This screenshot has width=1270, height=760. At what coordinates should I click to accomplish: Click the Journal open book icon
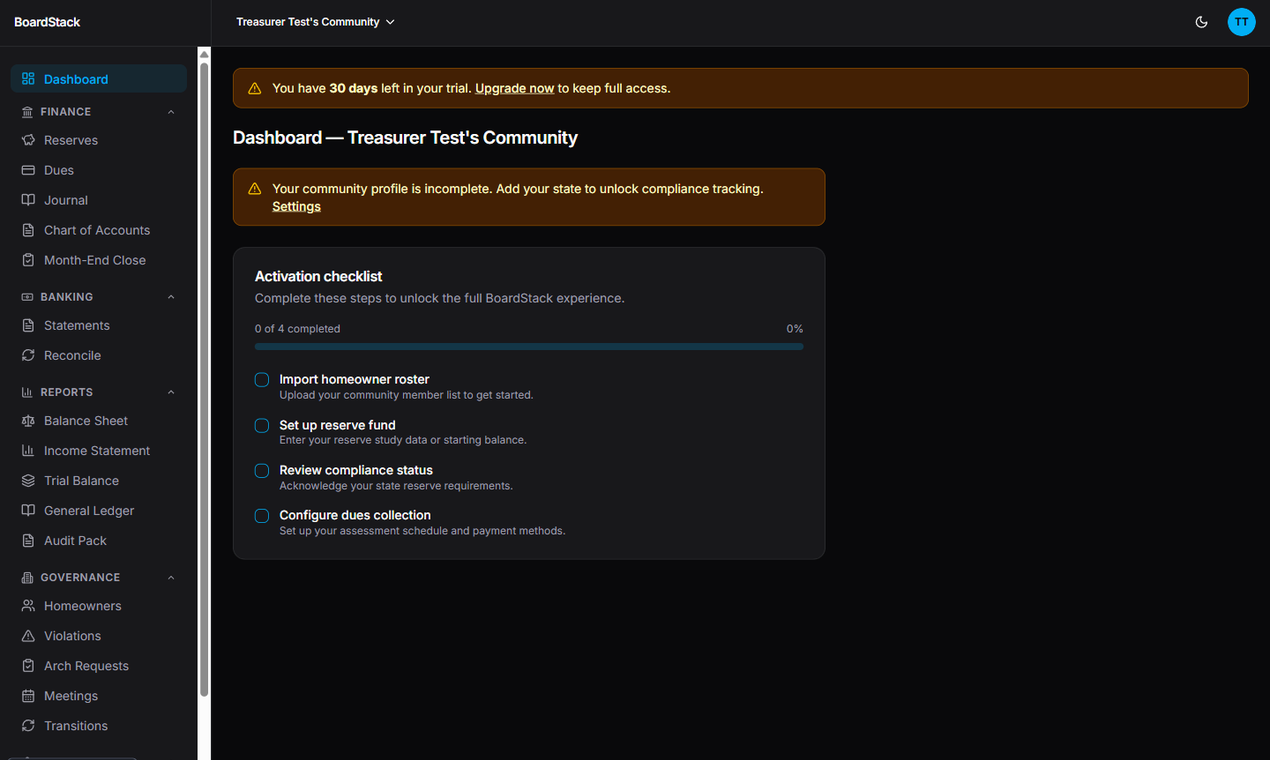pos(28,200)
